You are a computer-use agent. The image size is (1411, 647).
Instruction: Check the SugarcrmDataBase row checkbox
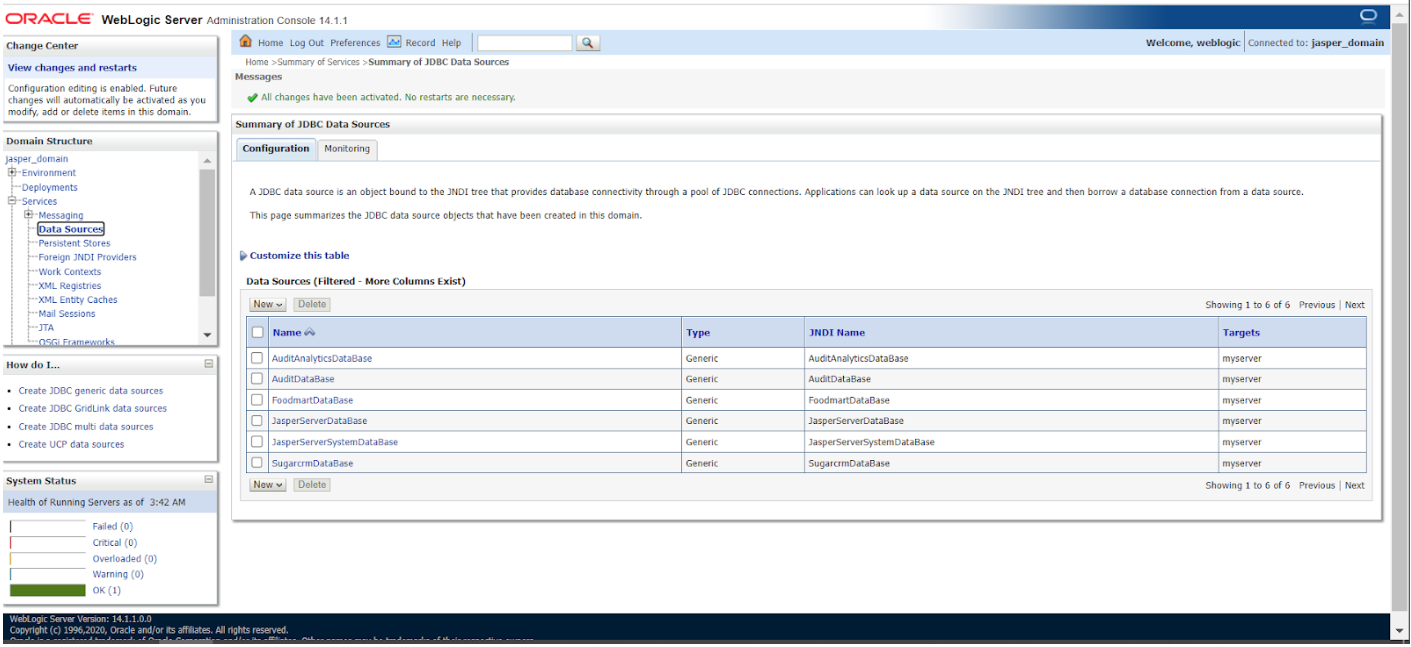tap(257, 463)
